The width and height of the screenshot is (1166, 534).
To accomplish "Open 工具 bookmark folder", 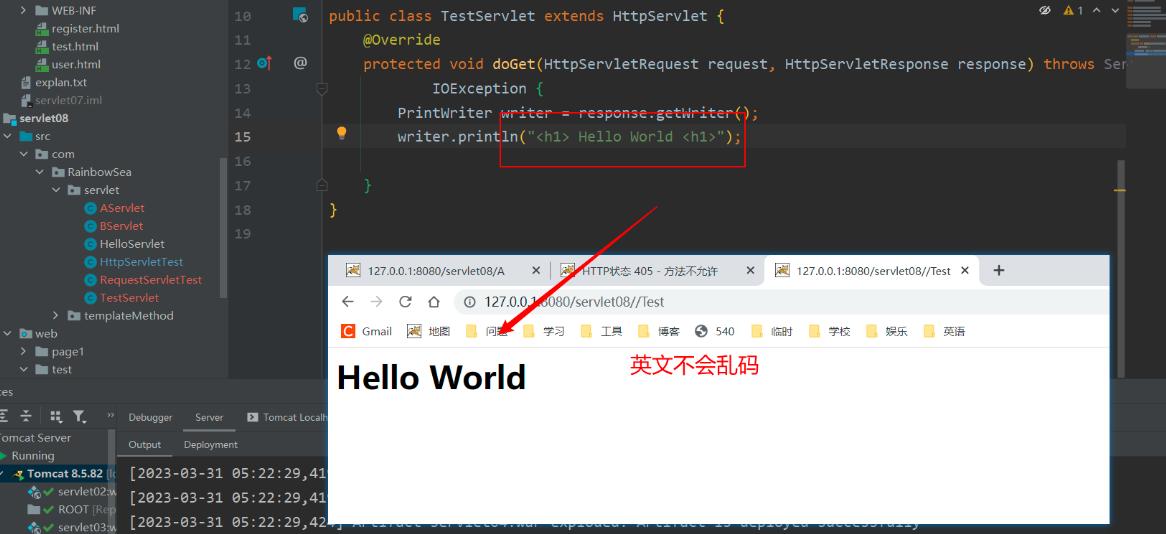I will tap(602, 331).
